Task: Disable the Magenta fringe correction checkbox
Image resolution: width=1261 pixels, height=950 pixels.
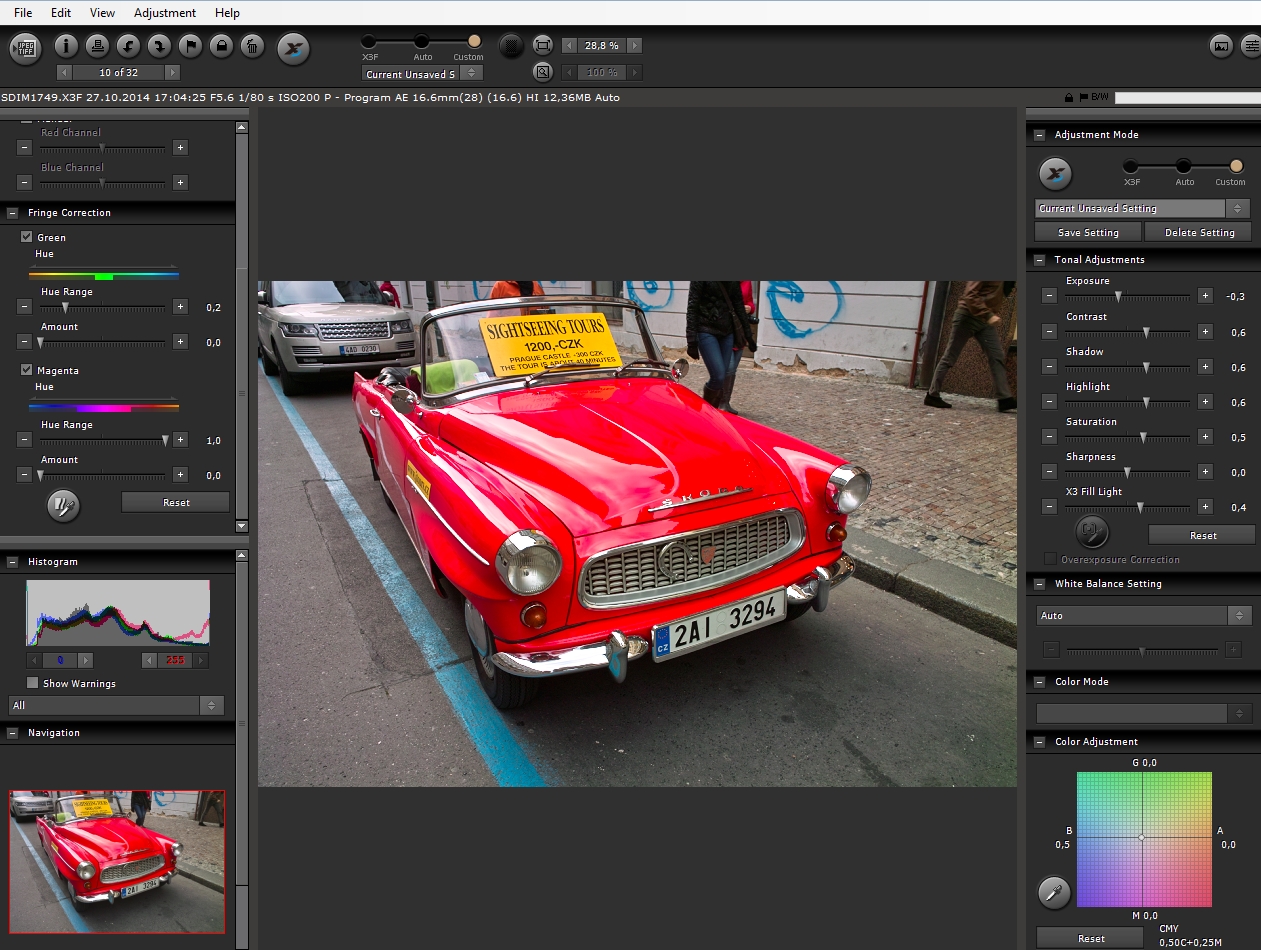Action: [27, 370]
